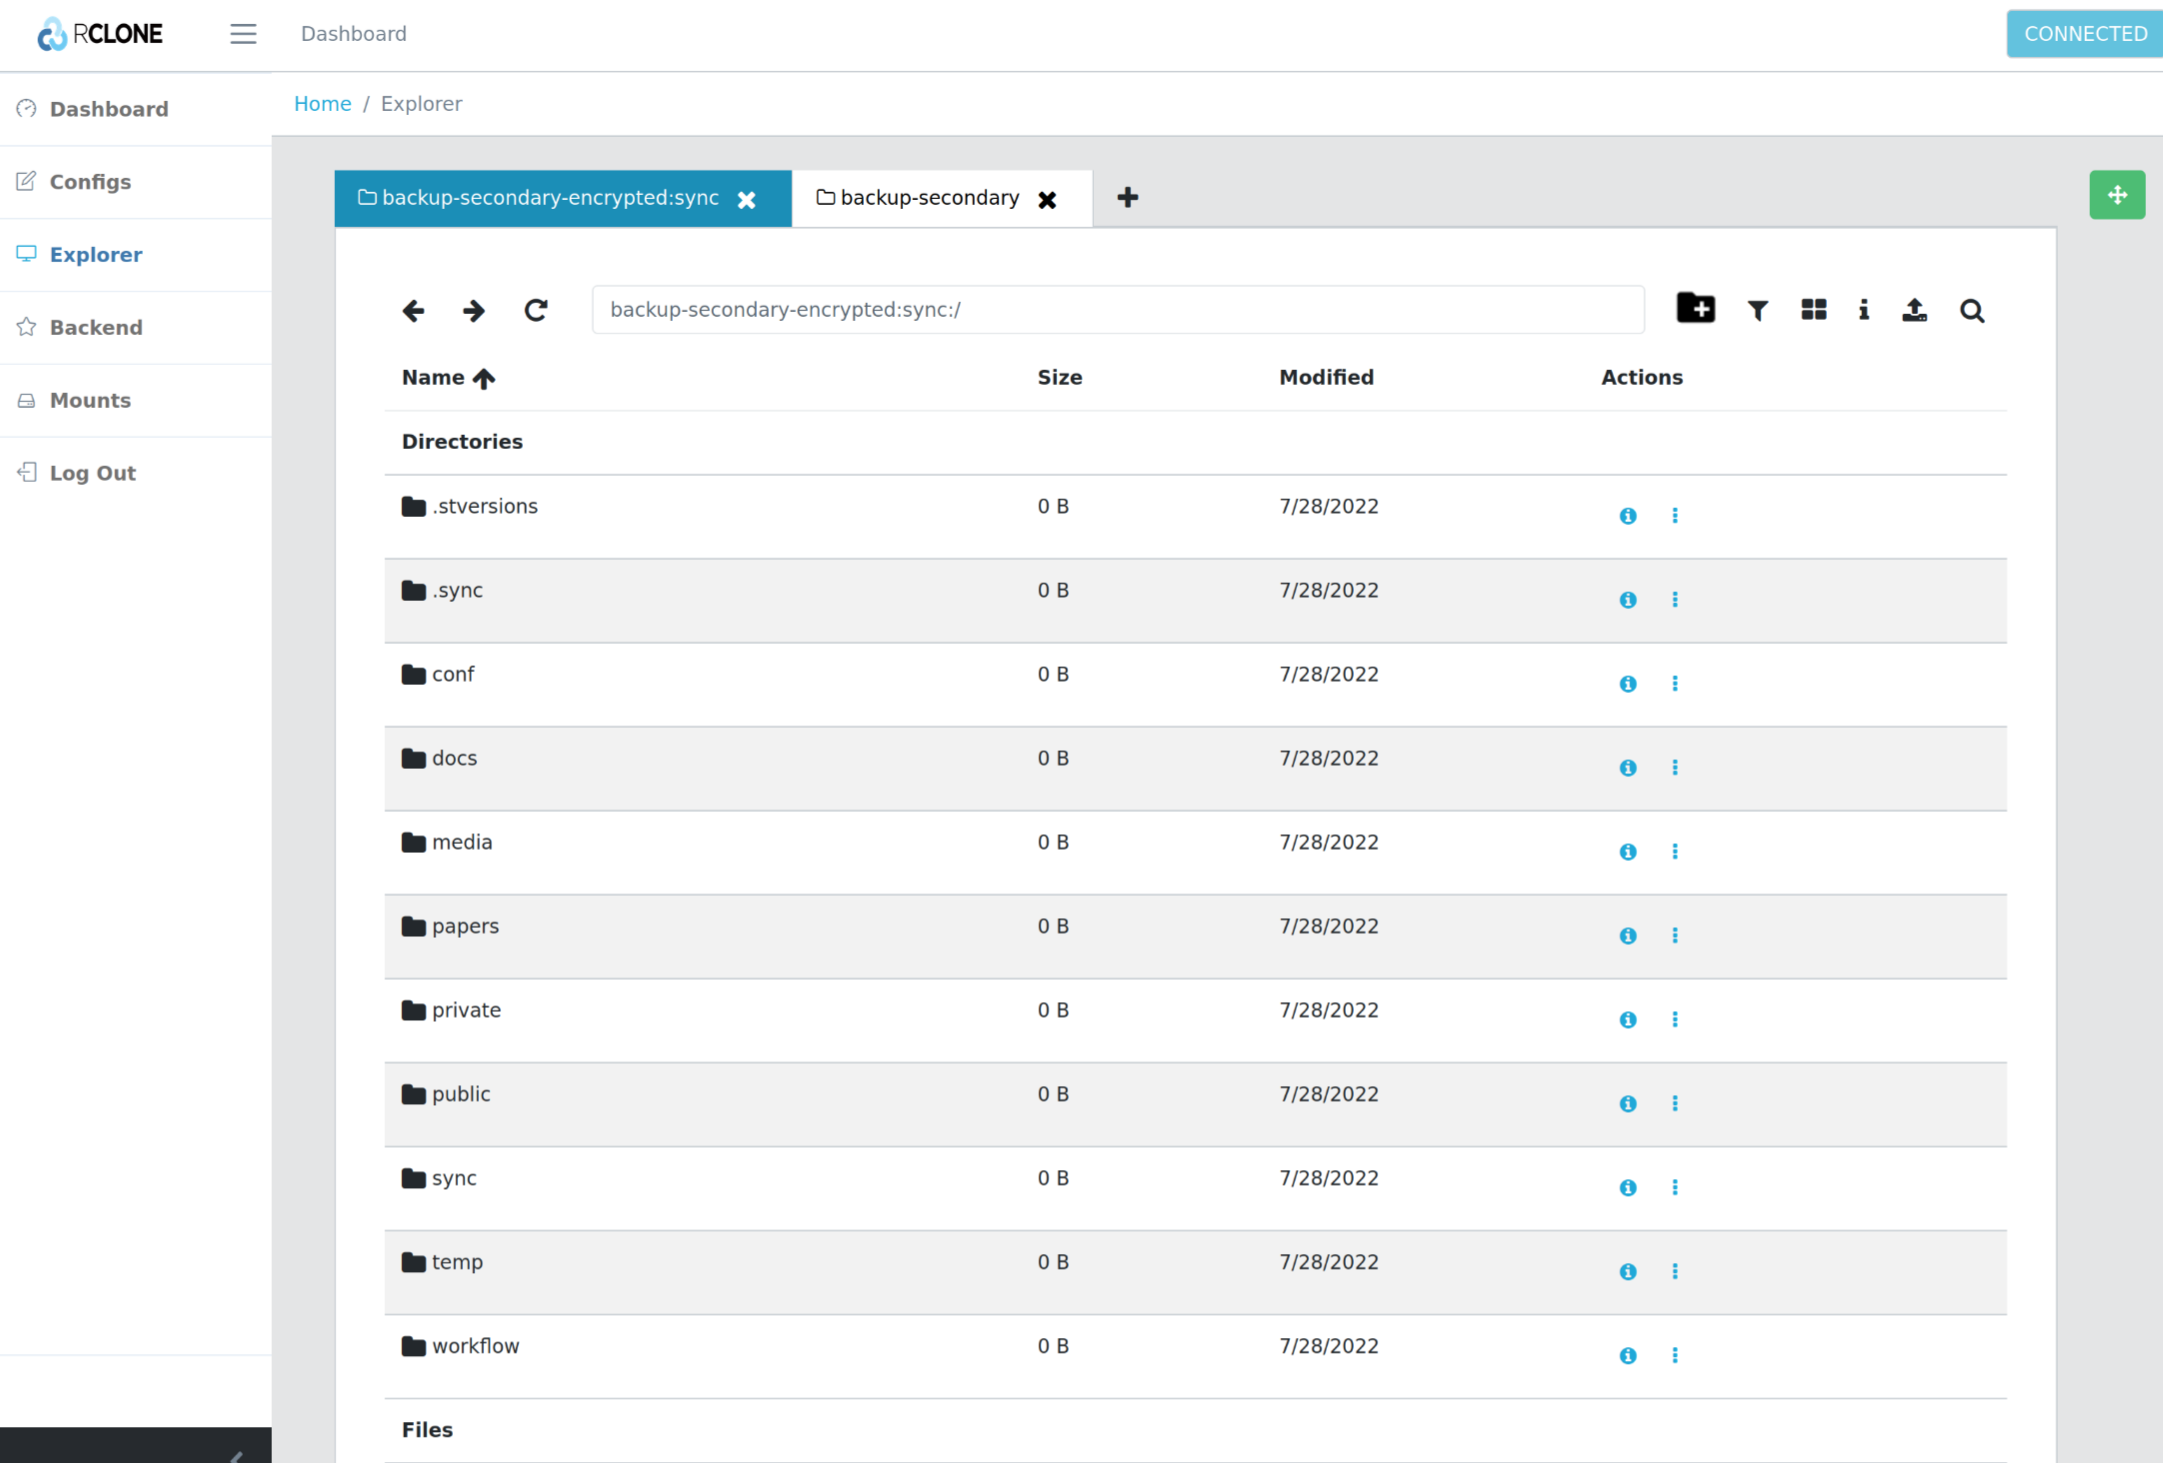The height and width of the screenshot is (1463, 2163).
Task: Focus the remote path input field
Action: coord(1118,310)
